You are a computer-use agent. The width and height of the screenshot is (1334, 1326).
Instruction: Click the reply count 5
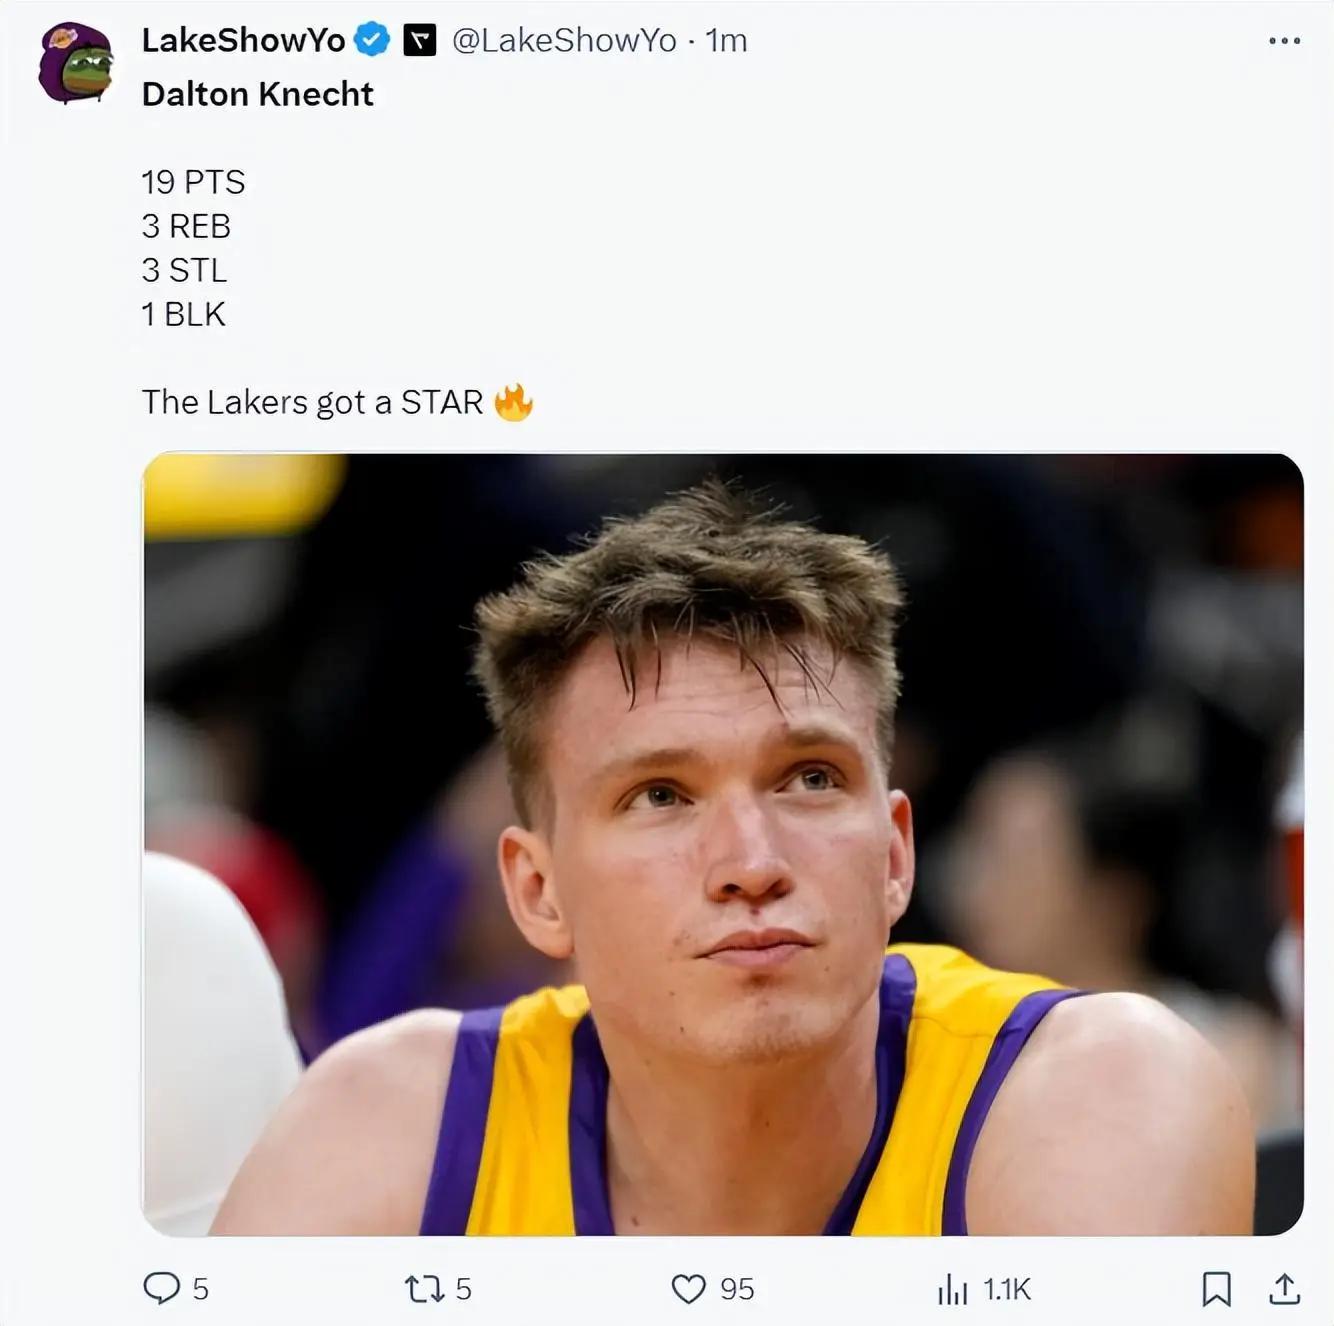coord(200,1289)
